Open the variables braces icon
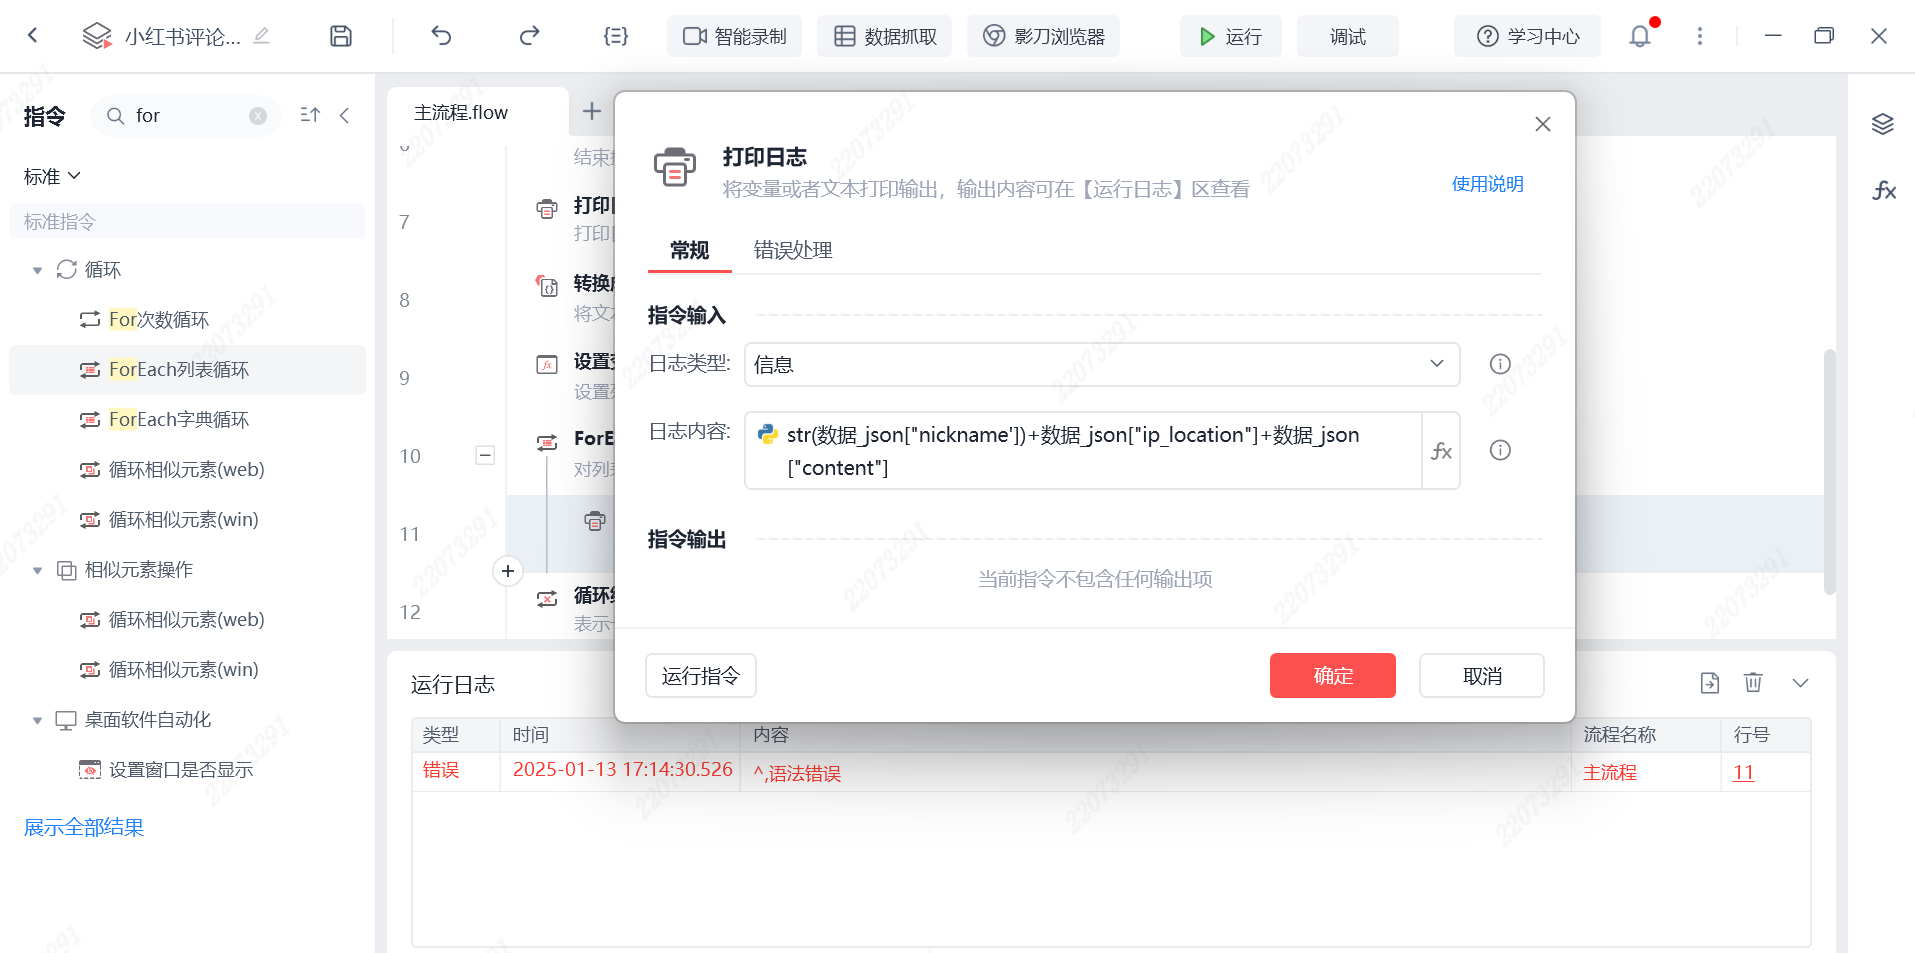The height and width of the screenshot is (953, 1915). 616,36
